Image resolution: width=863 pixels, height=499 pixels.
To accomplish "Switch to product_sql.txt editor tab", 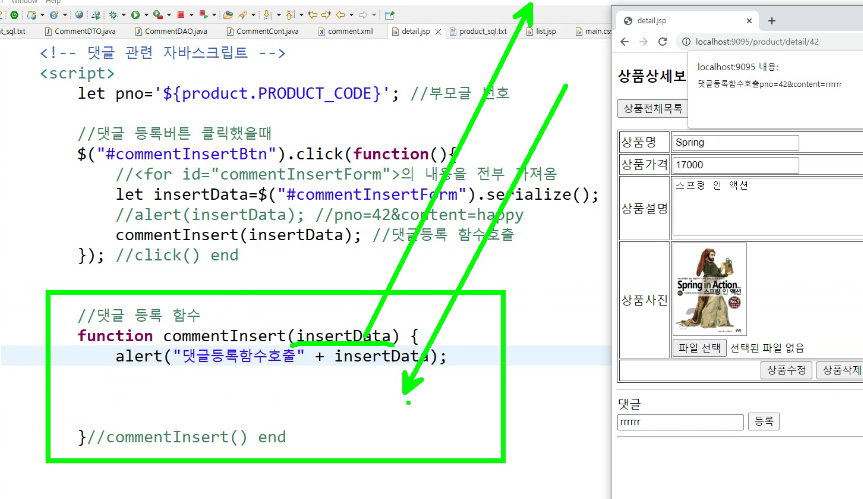I will 478,31.
